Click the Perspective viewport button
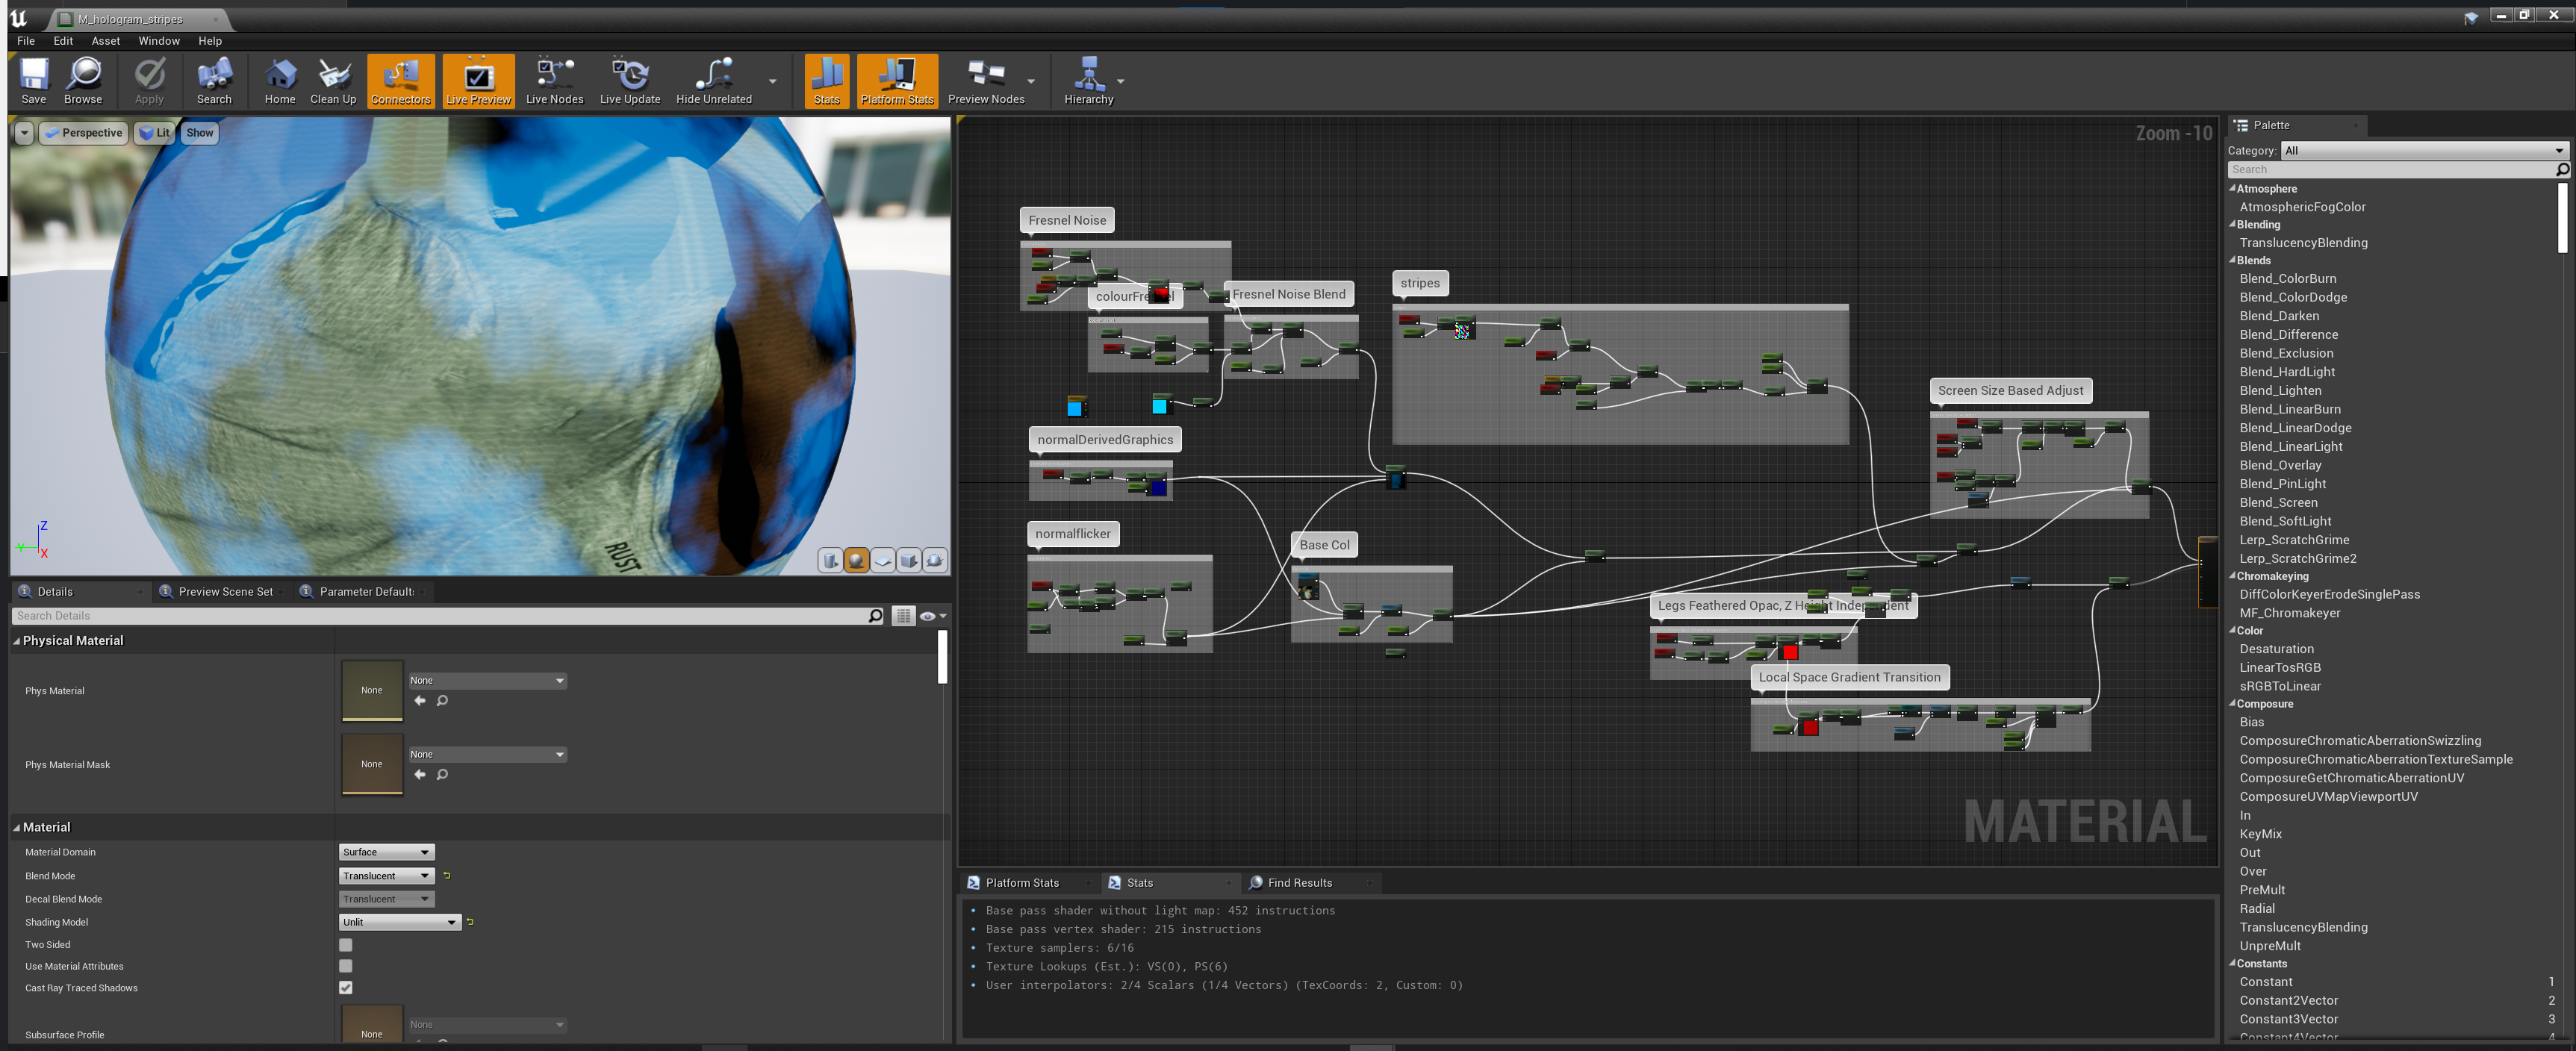Screen dimensions: 2576x1051 tap(84, 132)
